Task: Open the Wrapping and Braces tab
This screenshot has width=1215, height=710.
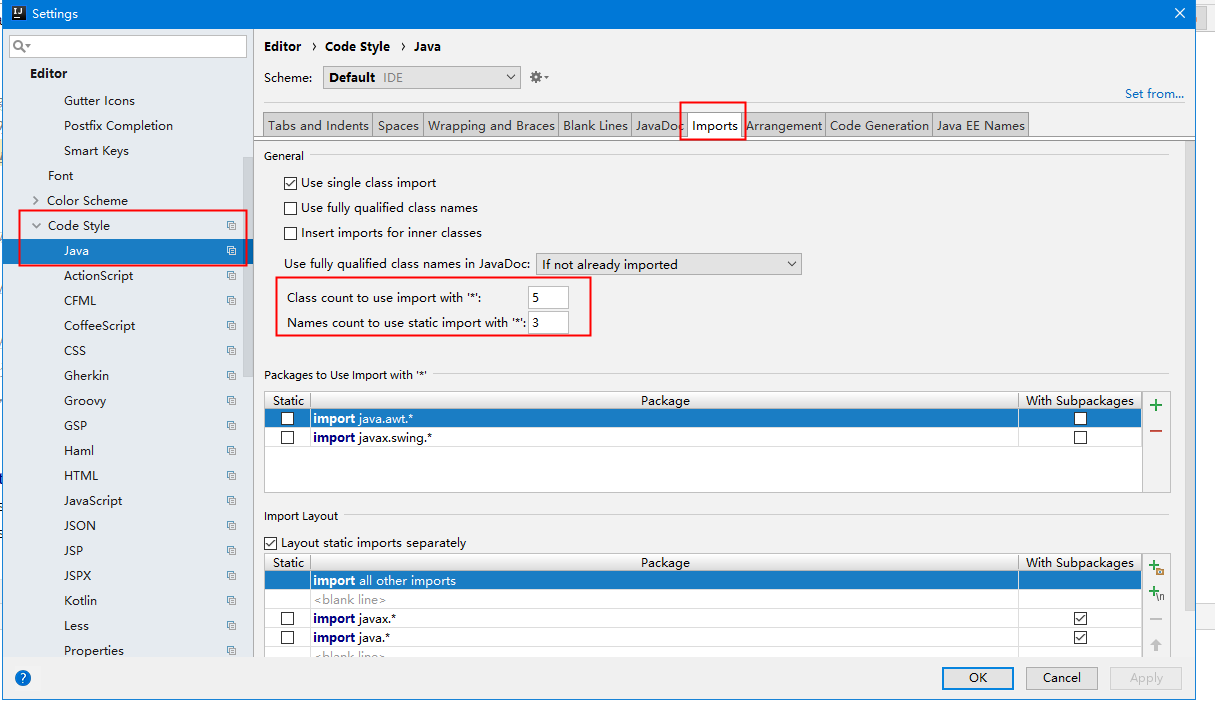Action: pyautogui.click(x=491, y=125)
